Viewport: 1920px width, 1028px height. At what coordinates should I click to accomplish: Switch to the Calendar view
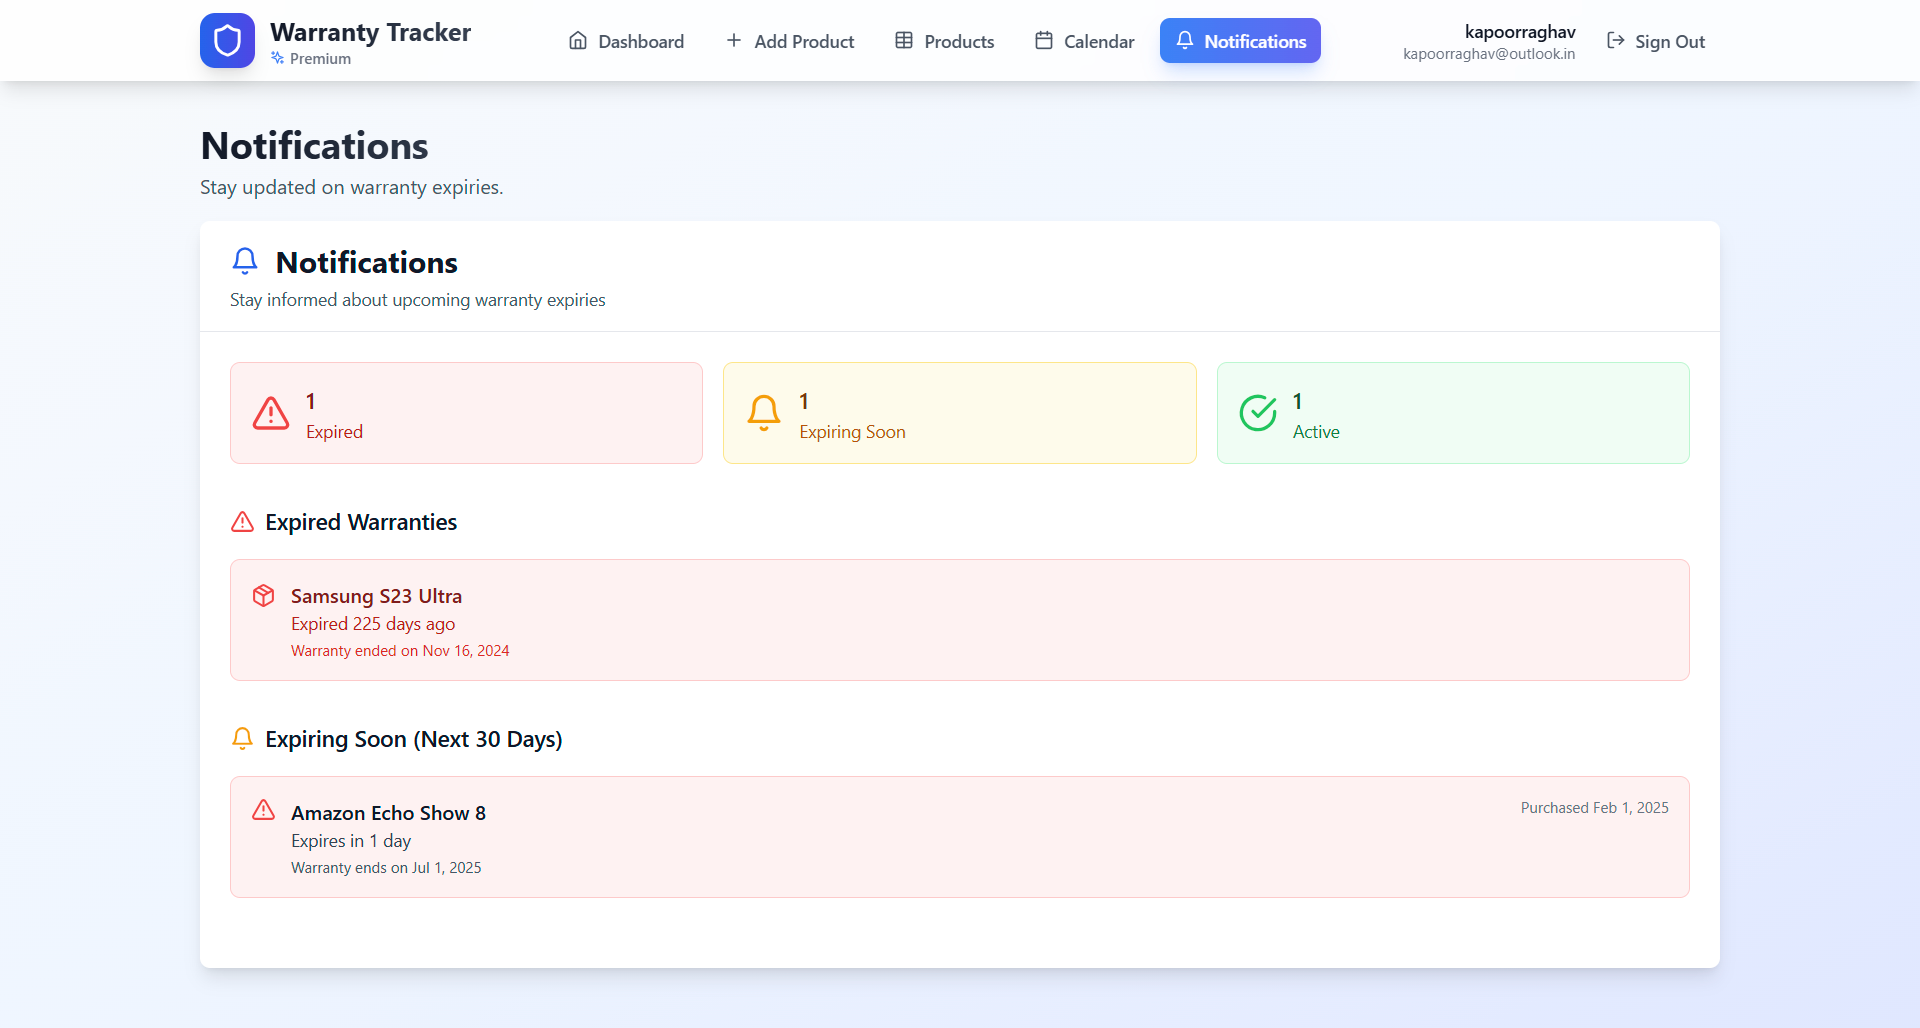1085,41
